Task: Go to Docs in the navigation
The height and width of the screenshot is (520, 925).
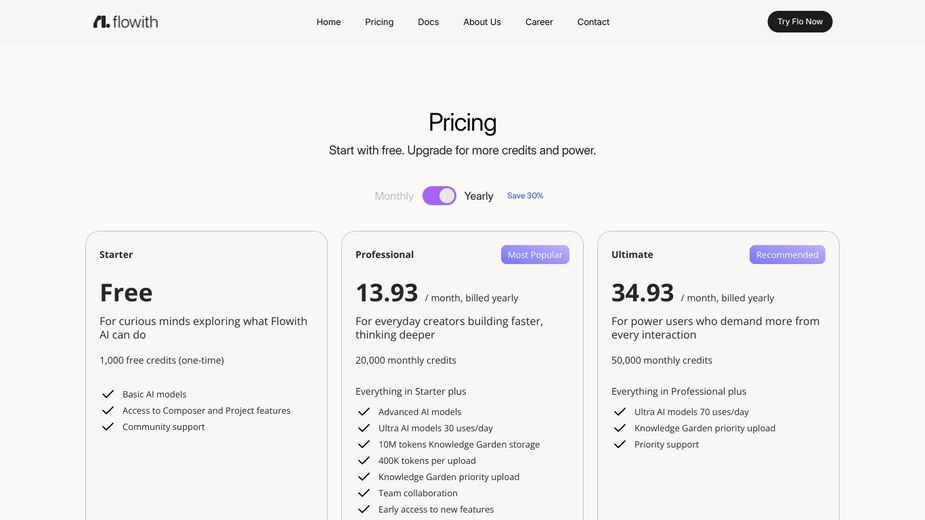Action: point(428,22)
